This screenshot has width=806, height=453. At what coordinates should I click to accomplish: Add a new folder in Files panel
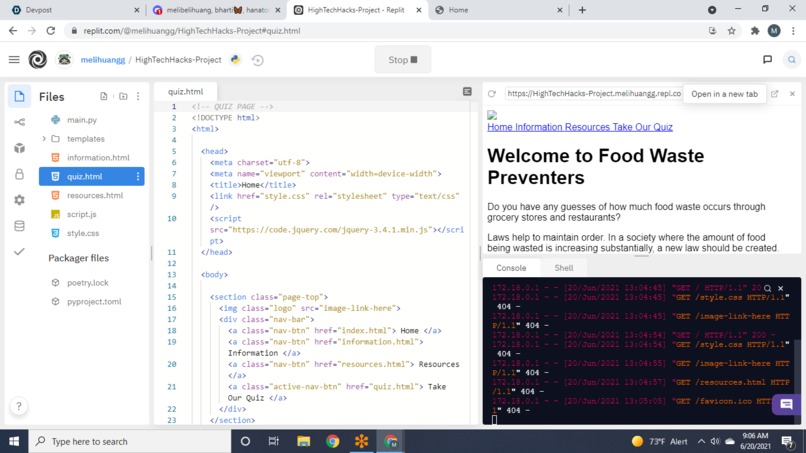(x=123, y=96)
